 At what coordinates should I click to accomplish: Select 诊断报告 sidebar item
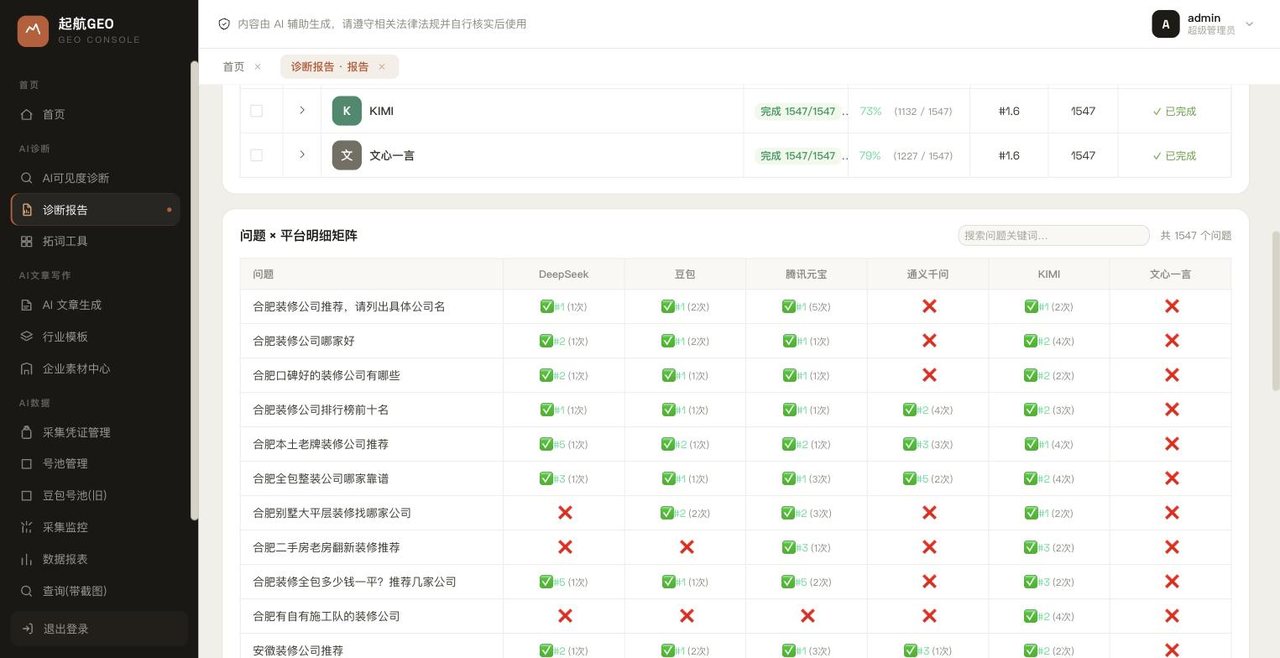click(95, 210)
